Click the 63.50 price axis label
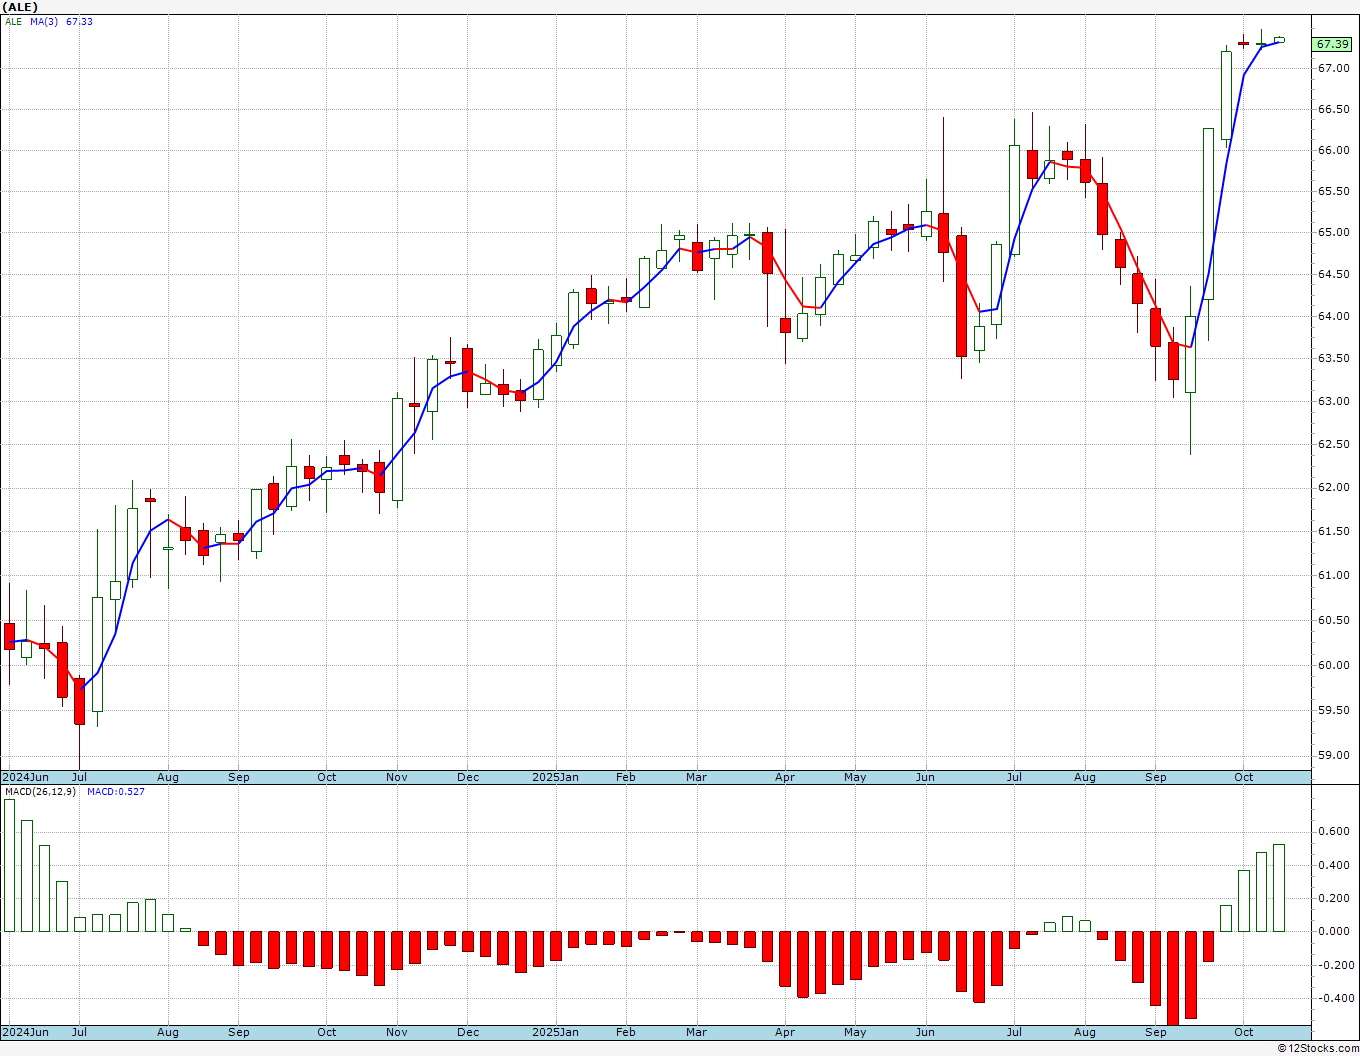Screen dimensions: 1360x1056 (1332, 358)
